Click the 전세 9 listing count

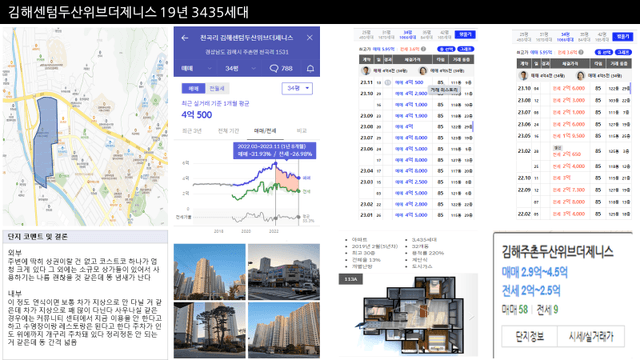point(547,310)
